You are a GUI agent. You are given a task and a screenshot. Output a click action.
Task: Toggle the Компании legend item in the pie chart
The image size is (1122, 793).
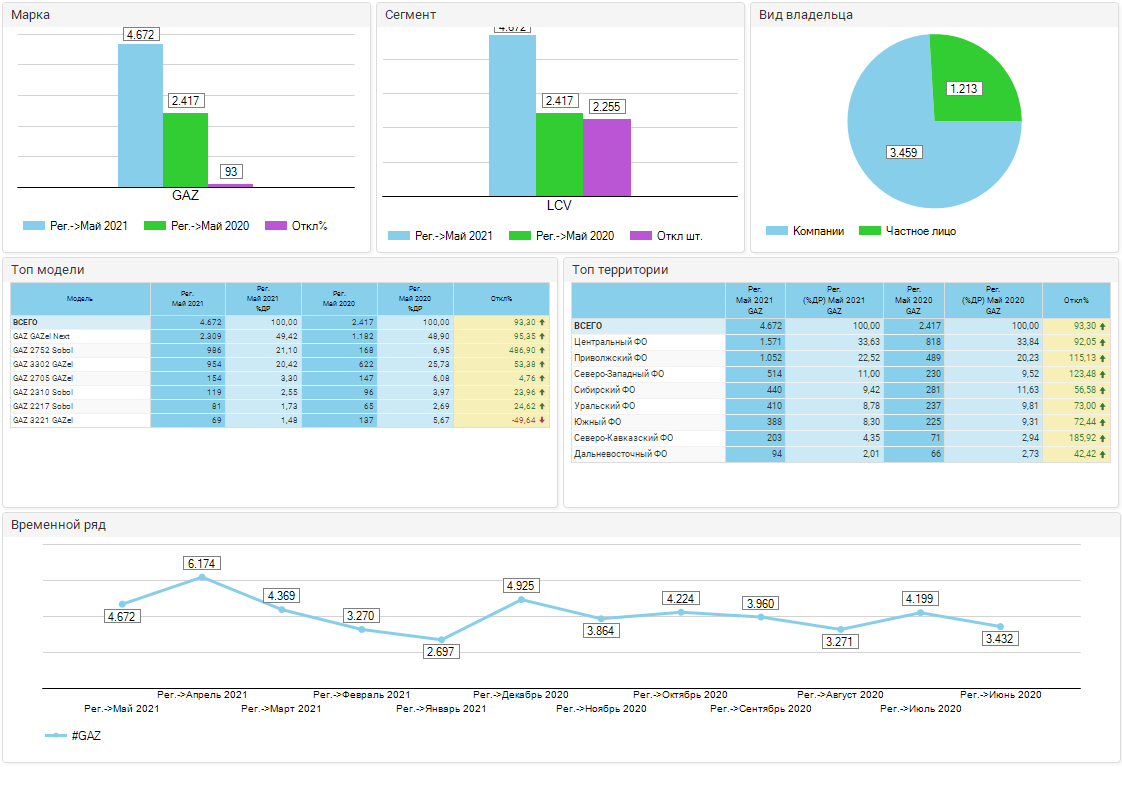805,231
